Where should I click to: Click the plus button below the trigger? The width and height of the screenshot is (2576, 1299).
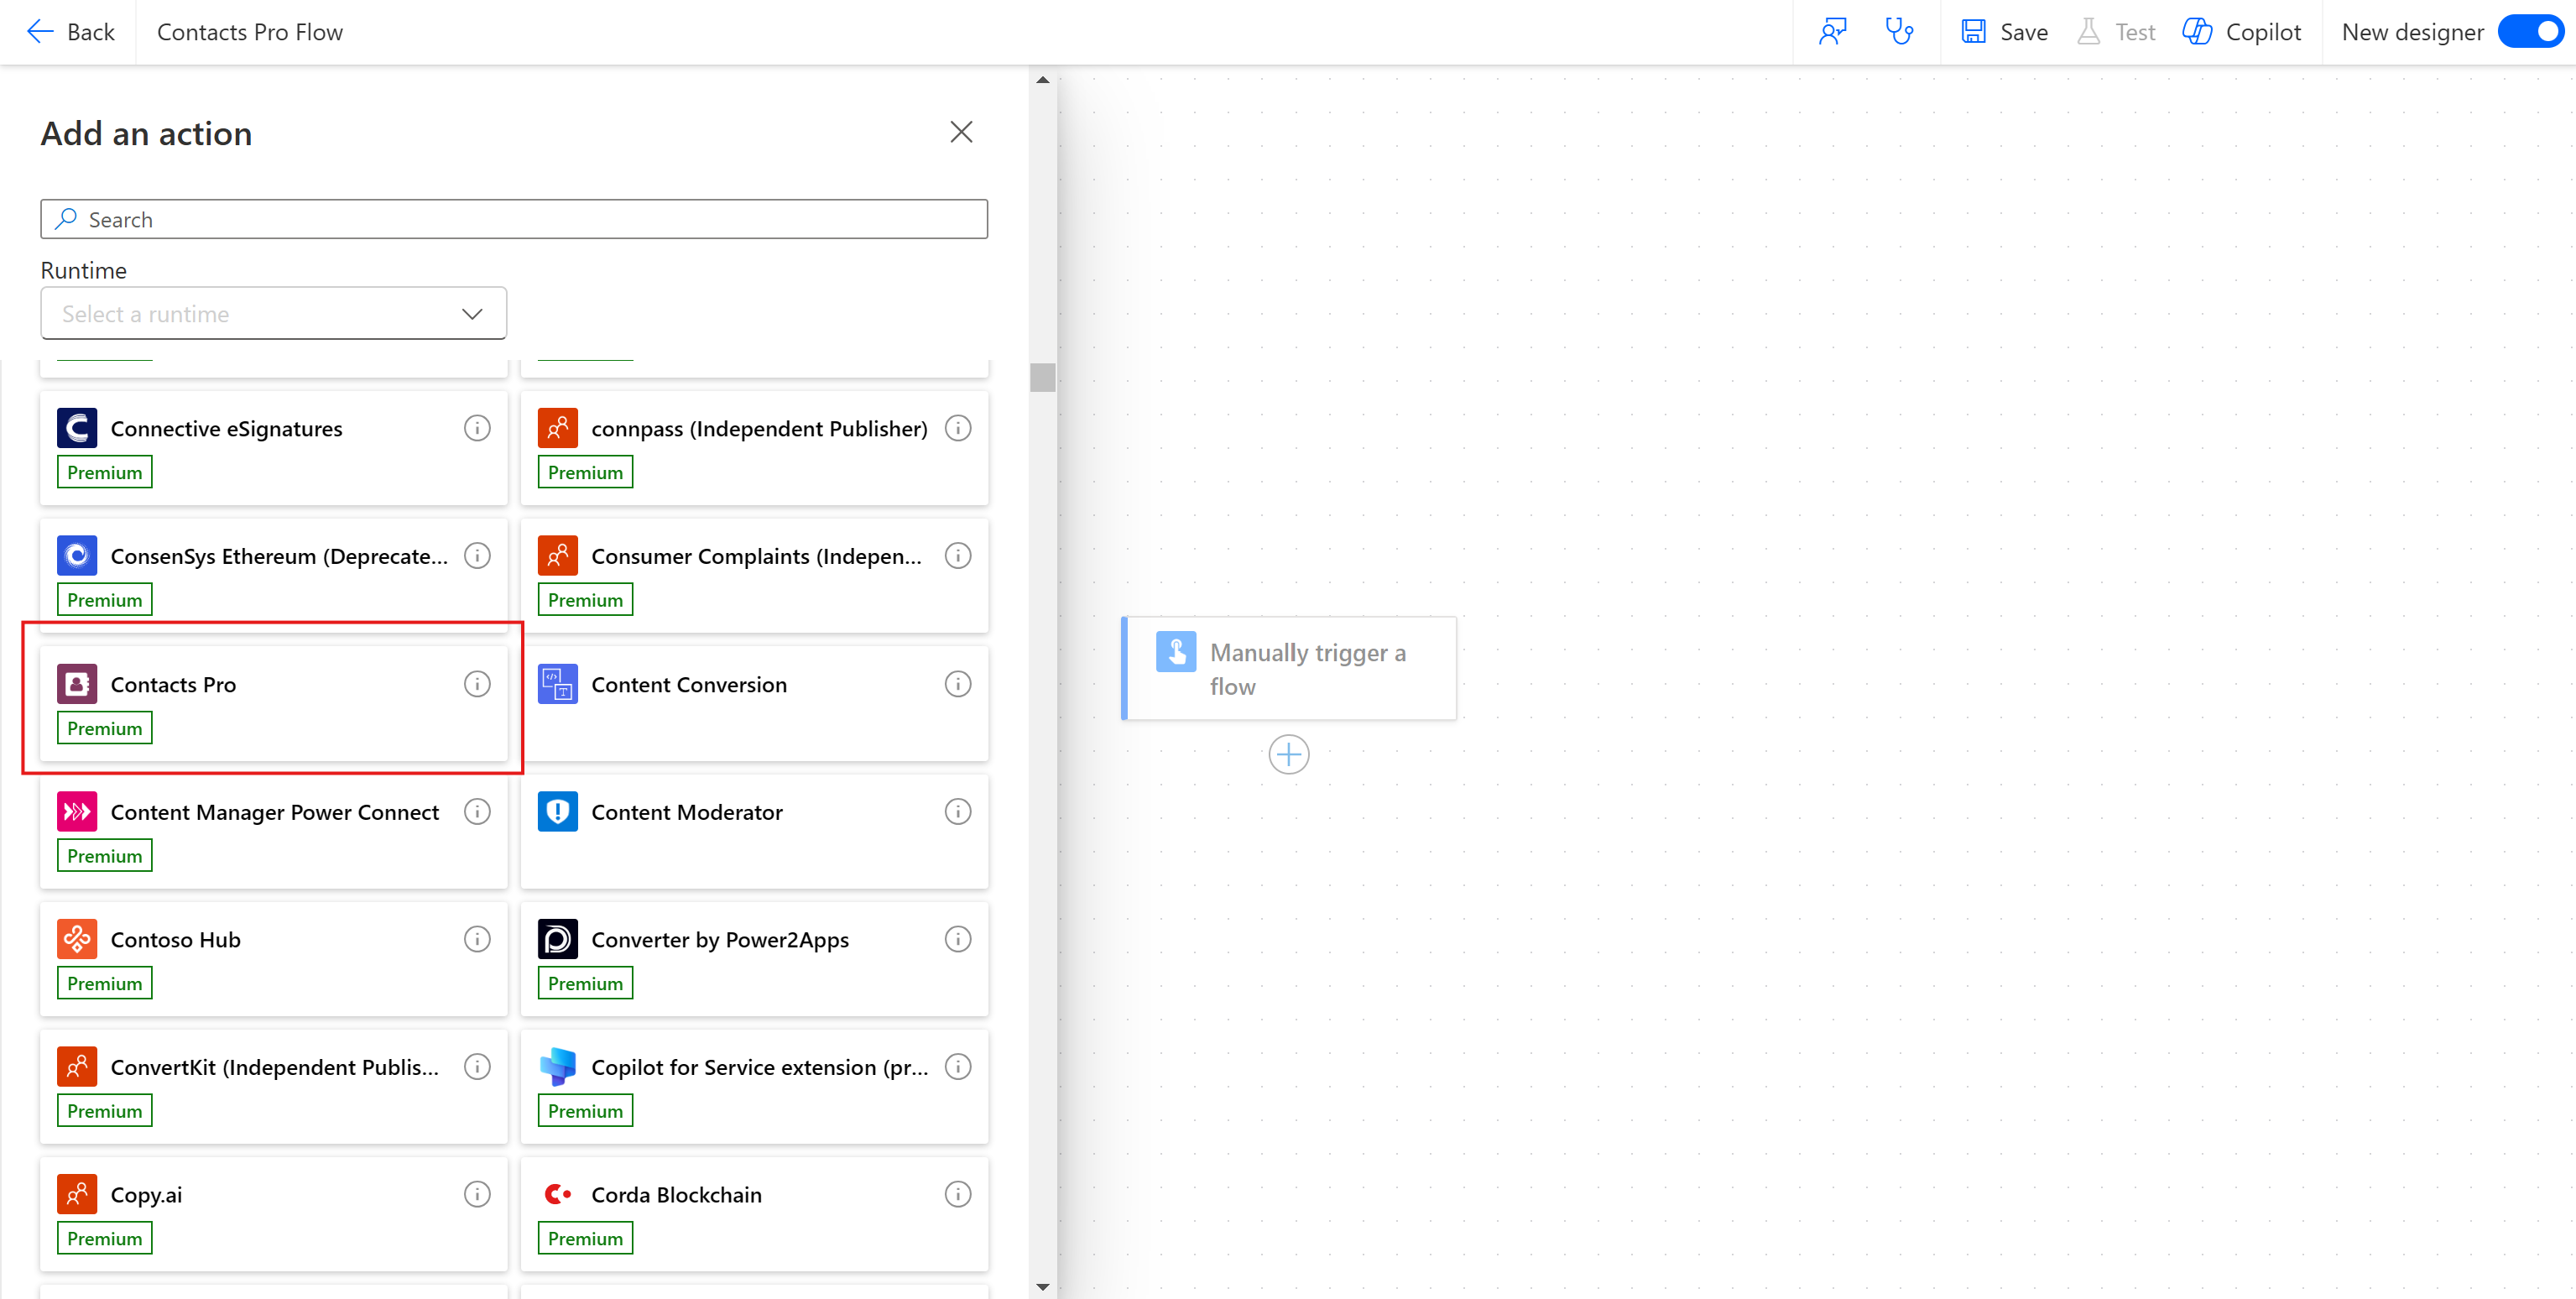point(1289,754)
